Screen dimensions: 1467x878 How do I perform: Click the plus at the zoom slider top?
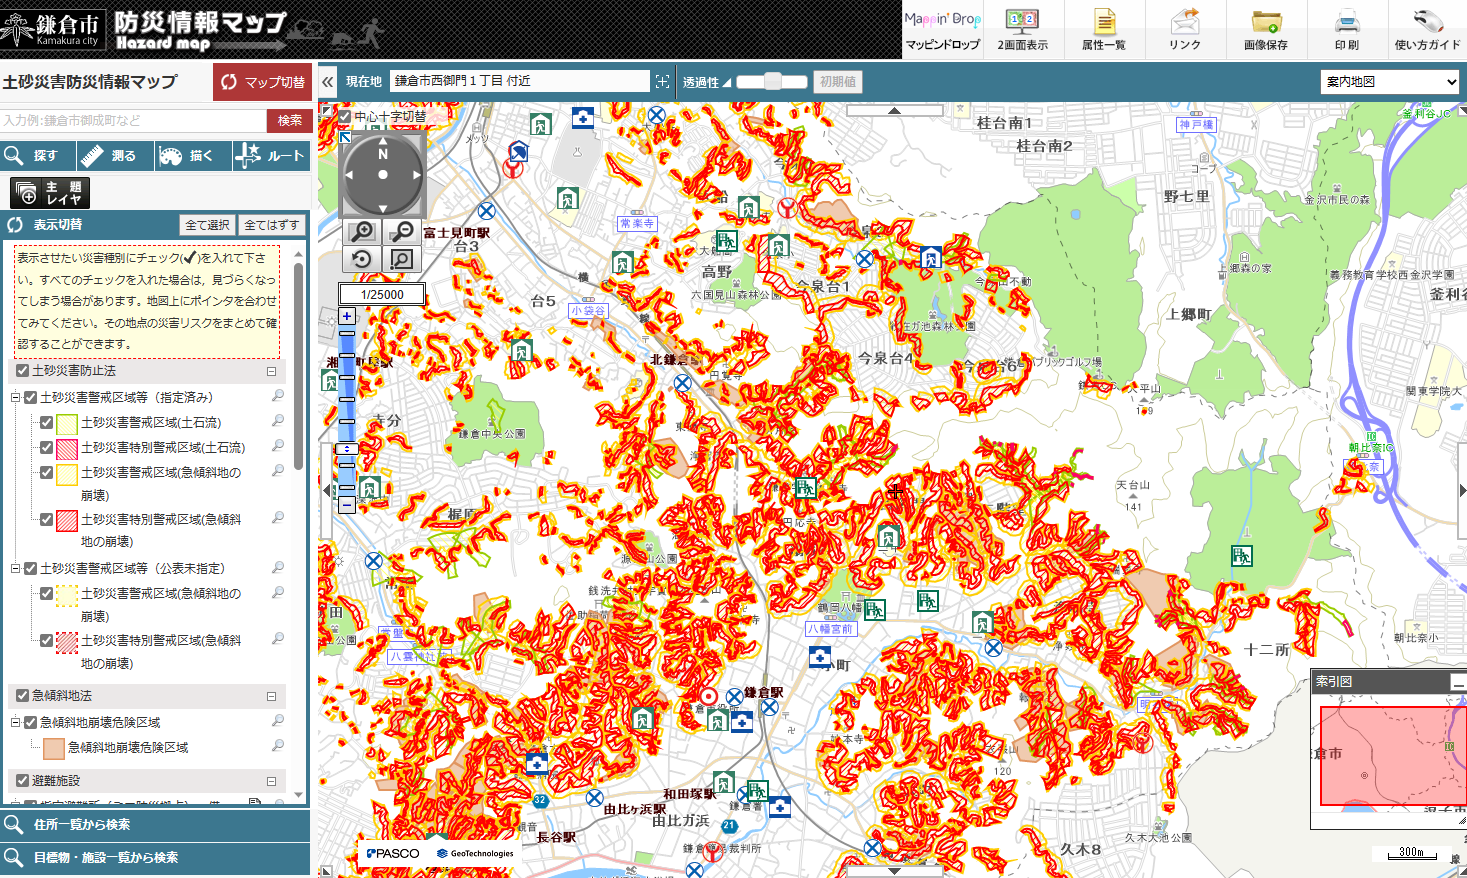pos(347,316)
